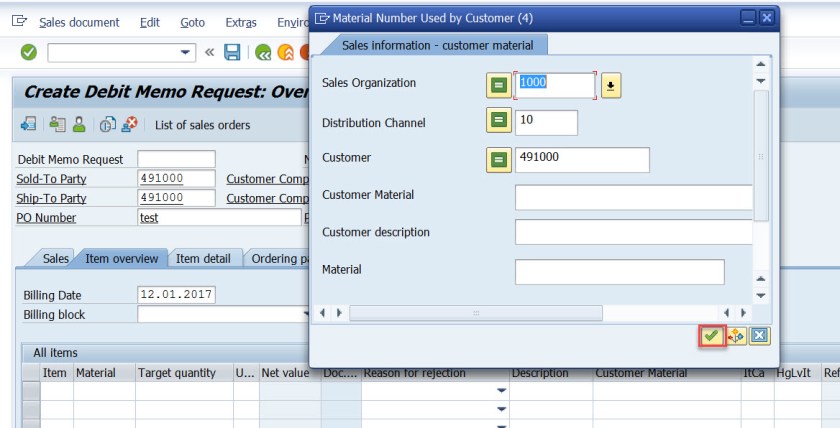Click the orange Exit arrow icon
This screenshot has height=428, width=840.
[x=284, y=52]
